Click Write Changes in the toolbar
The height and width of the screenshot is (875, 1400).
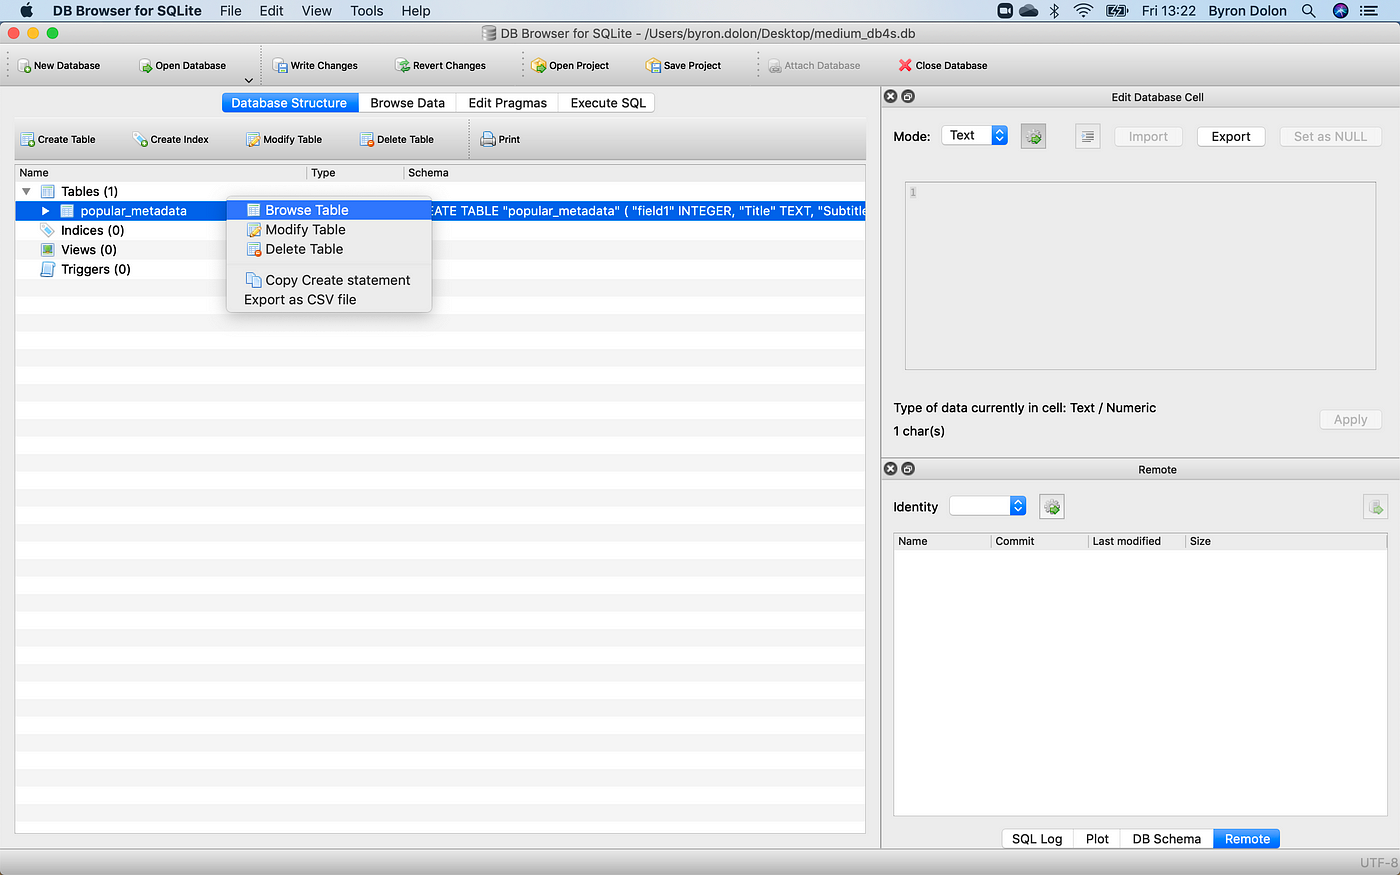tap(315, 66)
